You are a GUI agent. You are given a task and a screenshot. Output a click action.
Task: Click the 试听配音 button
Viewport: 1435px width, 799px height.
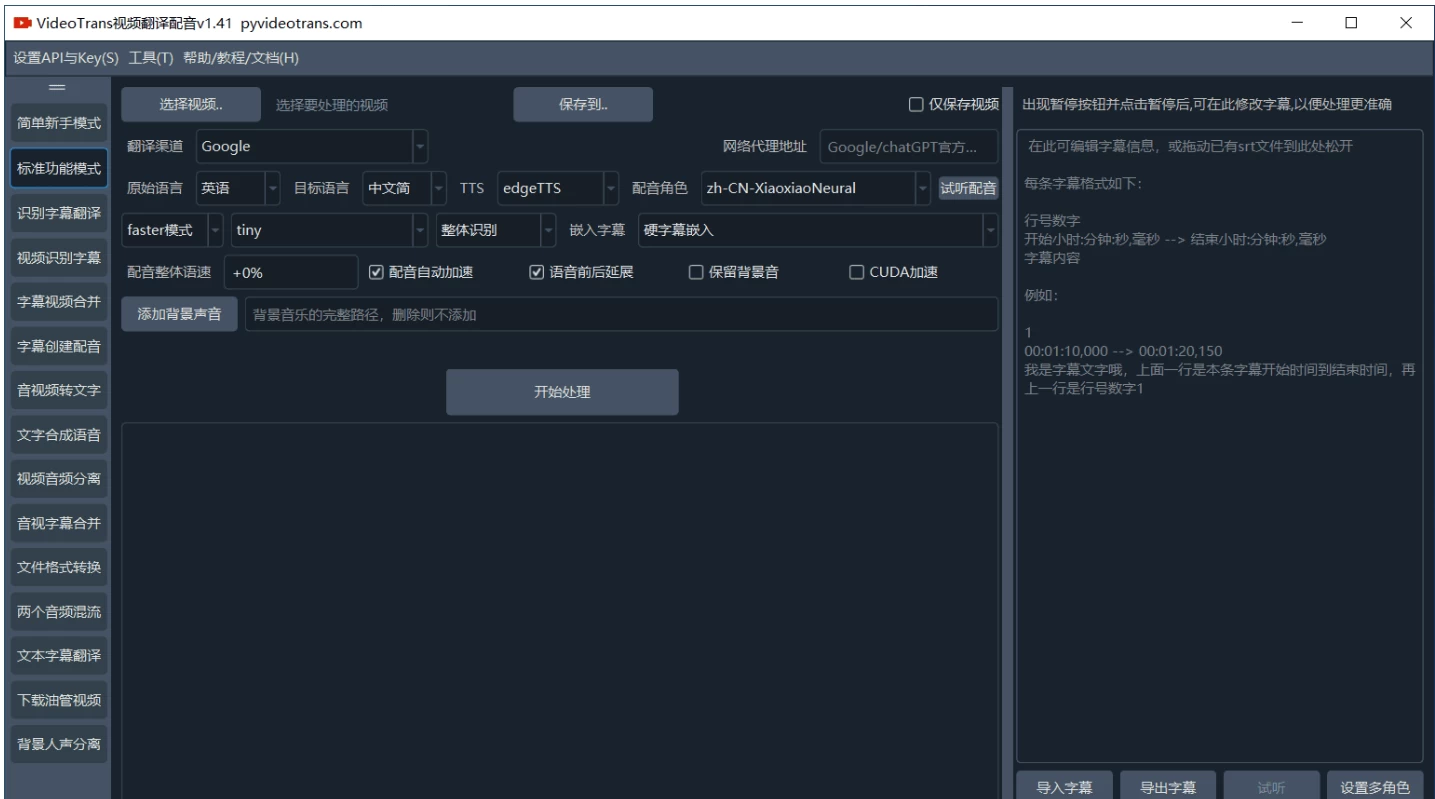(x=968, y=188)
